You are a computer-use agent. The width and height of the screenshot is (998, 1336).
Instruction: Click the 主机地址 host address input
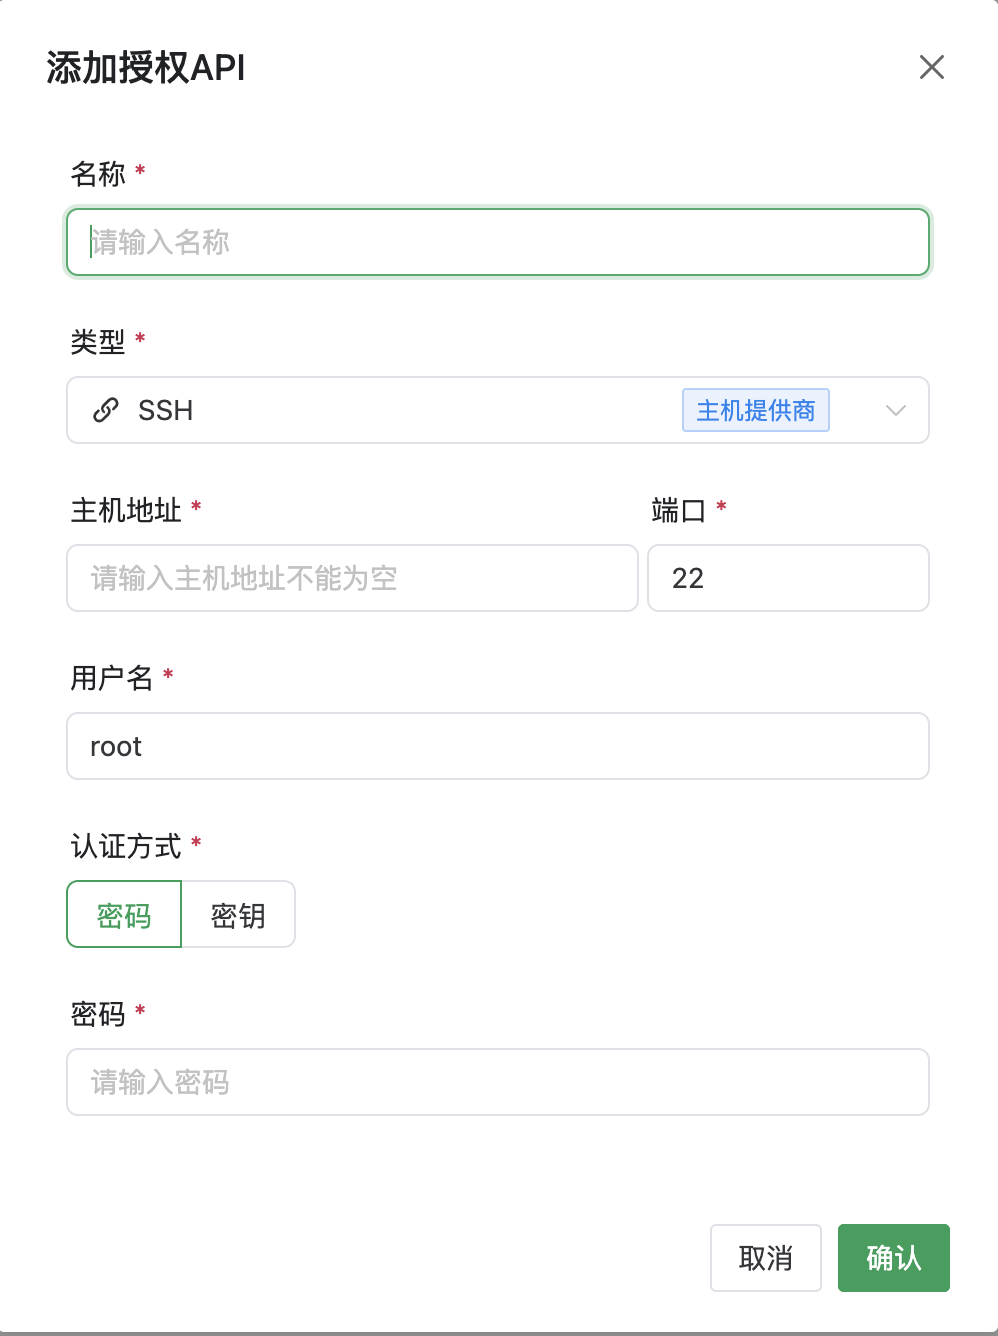[x=352, y=578]
